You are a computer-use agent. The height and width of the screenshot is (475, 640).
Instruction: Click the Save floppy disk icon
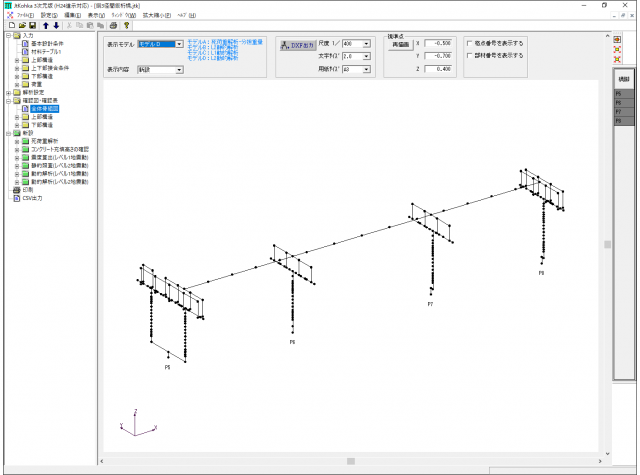point(31,25)
